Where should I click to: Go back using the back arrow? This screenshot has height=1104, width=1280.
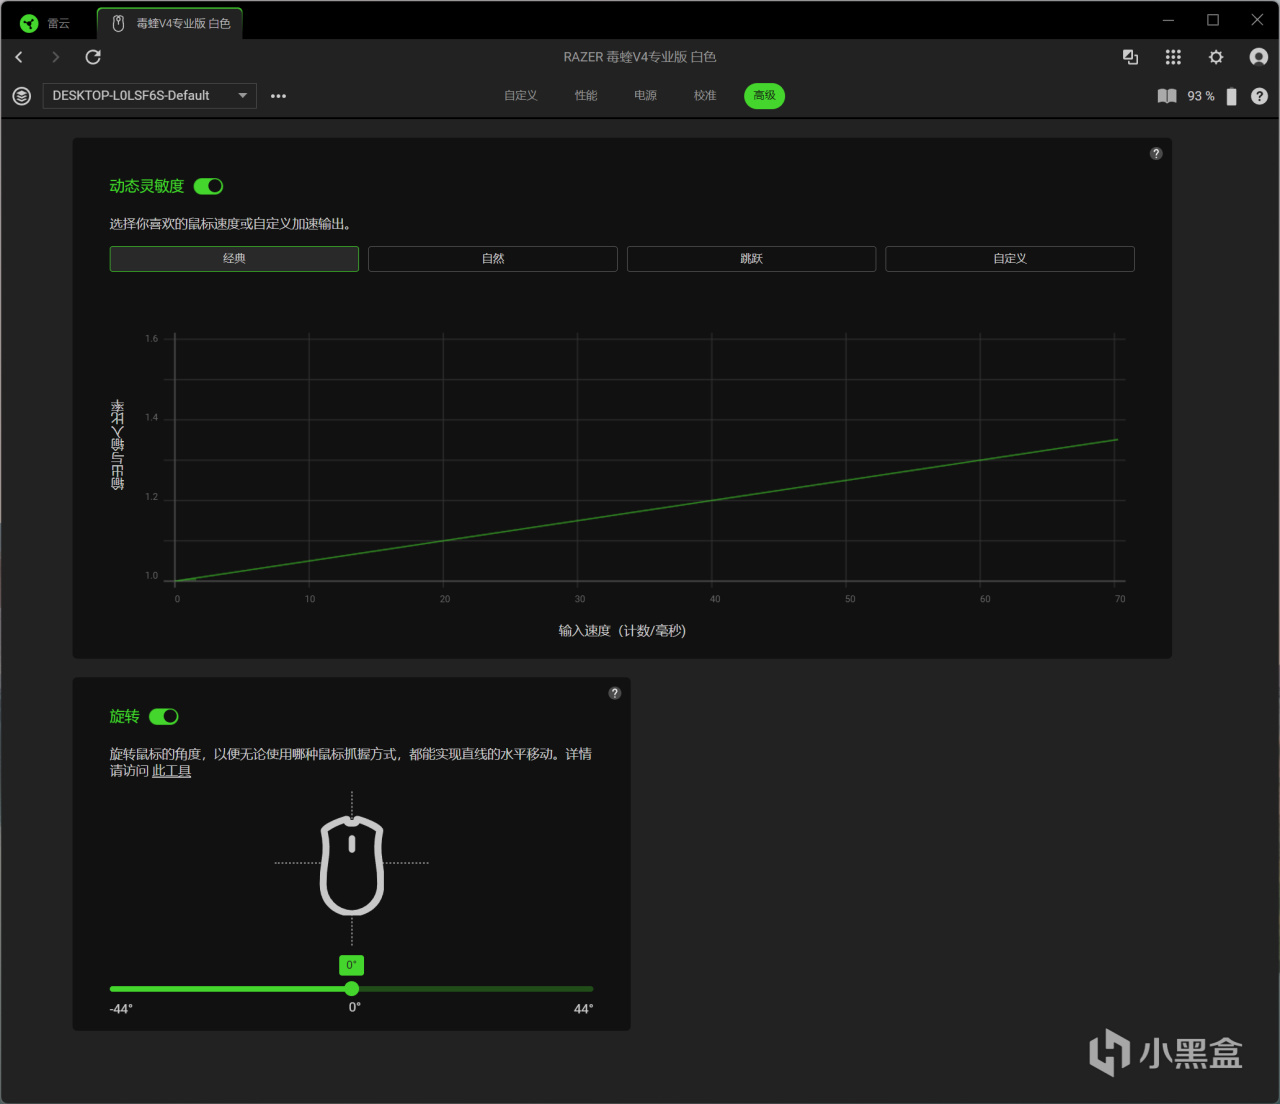tap(19, 57)
